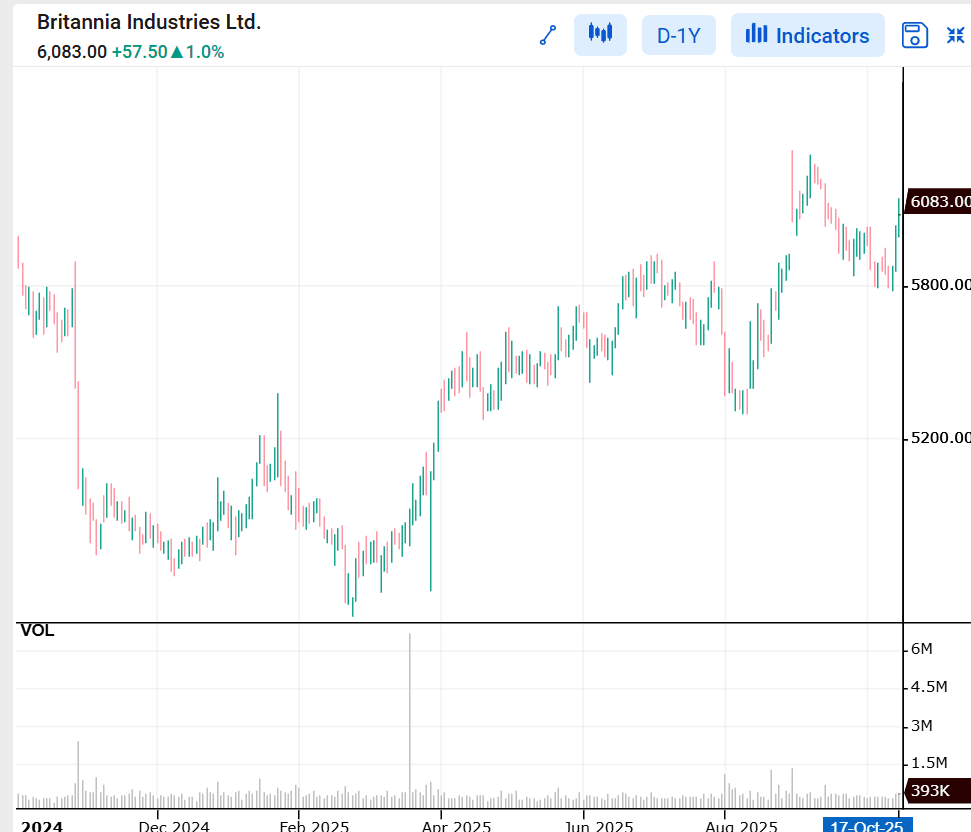
Task: Click the 5800.00 price axis label
Action: (x=940, y=285)
